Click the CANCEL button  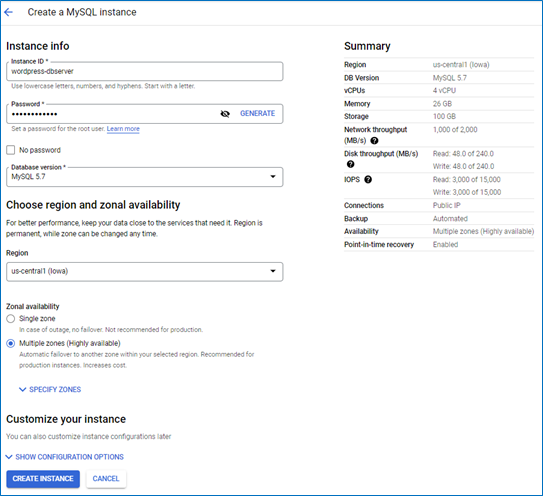pos(106,479)
